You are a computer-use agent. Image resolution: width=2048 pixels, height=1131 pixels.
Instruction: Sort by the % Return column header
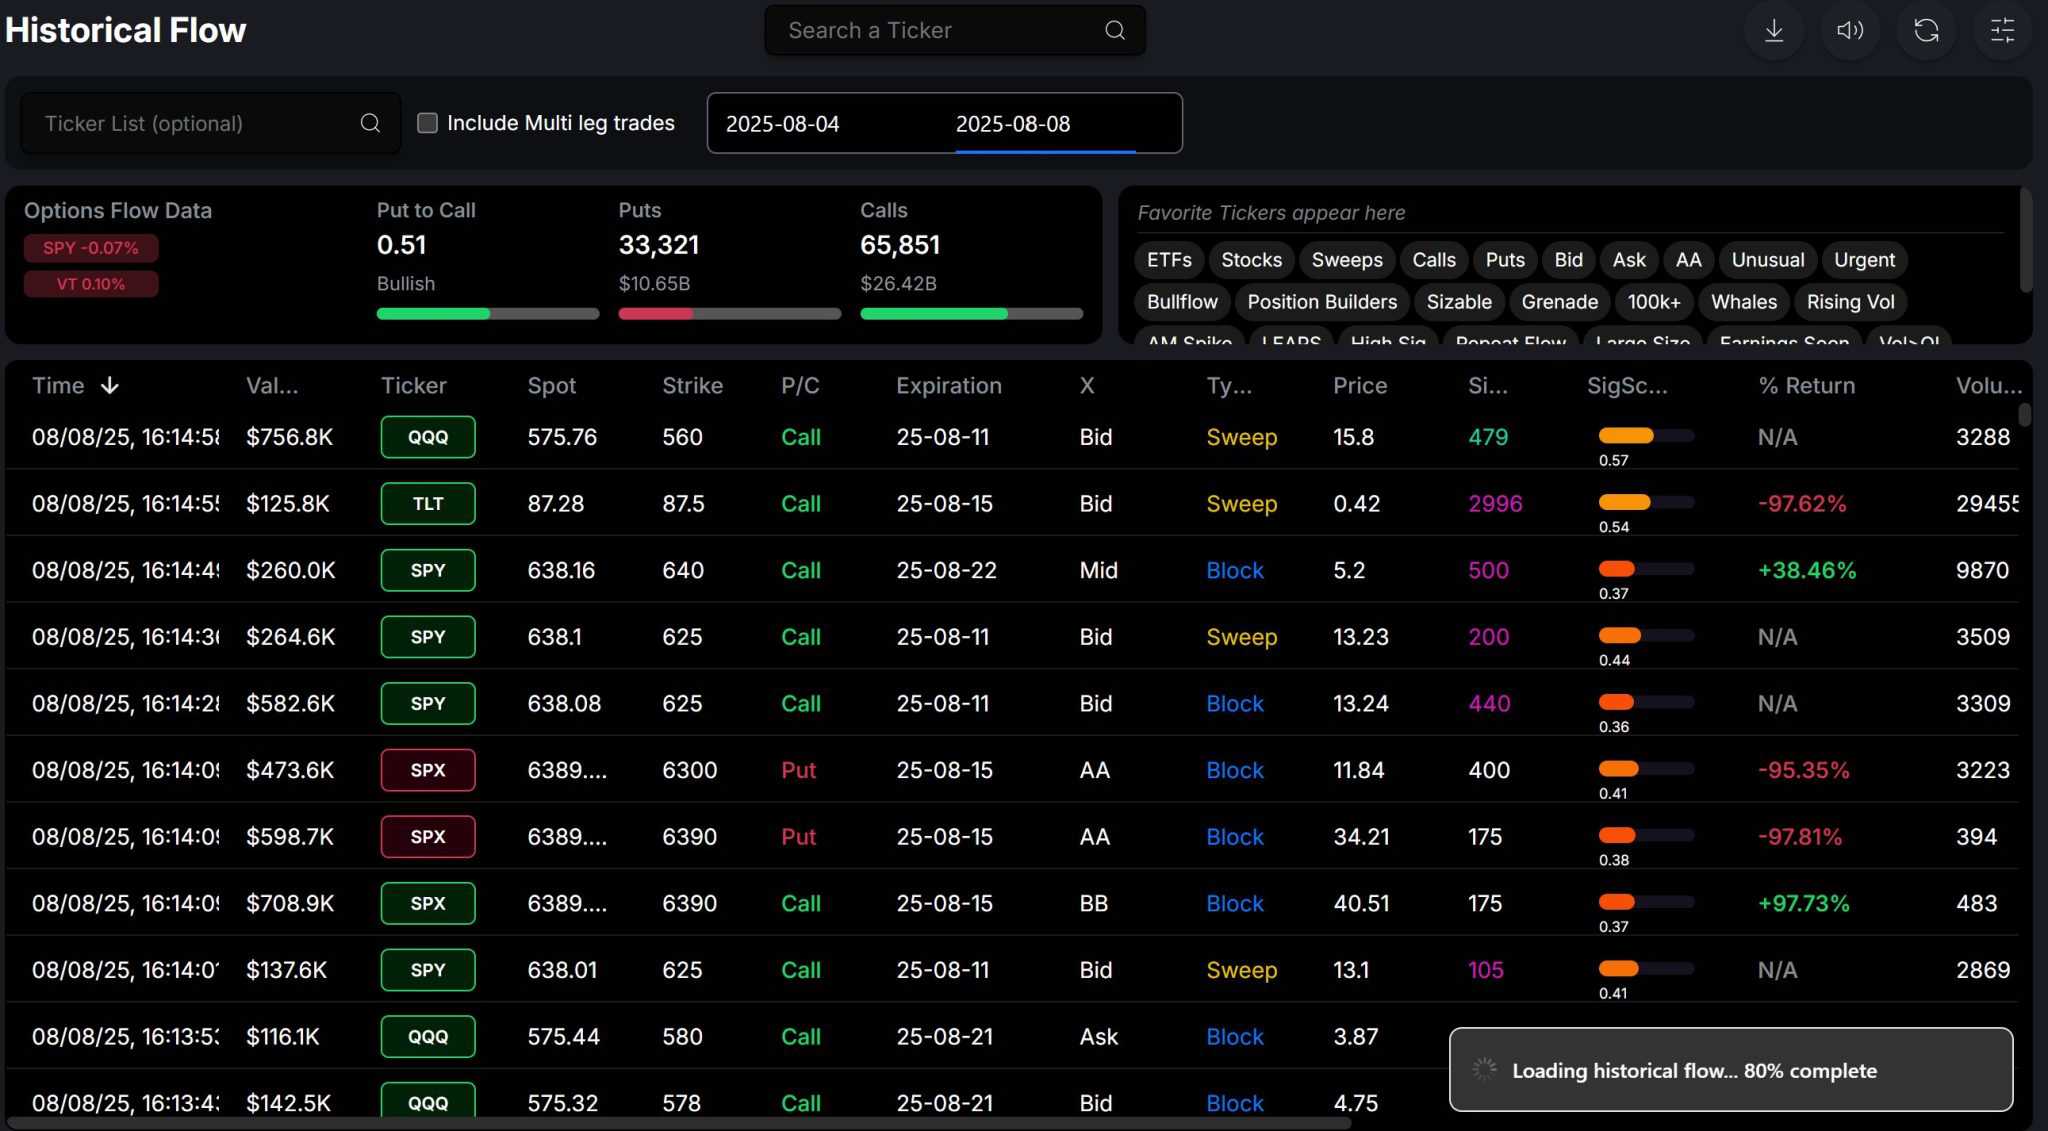tap(1806, 386)
